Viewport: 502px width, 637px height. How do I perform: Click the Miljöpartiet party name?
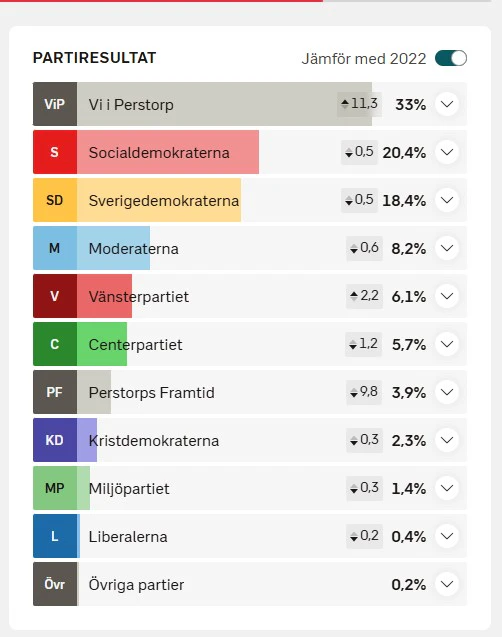[129, 489]
